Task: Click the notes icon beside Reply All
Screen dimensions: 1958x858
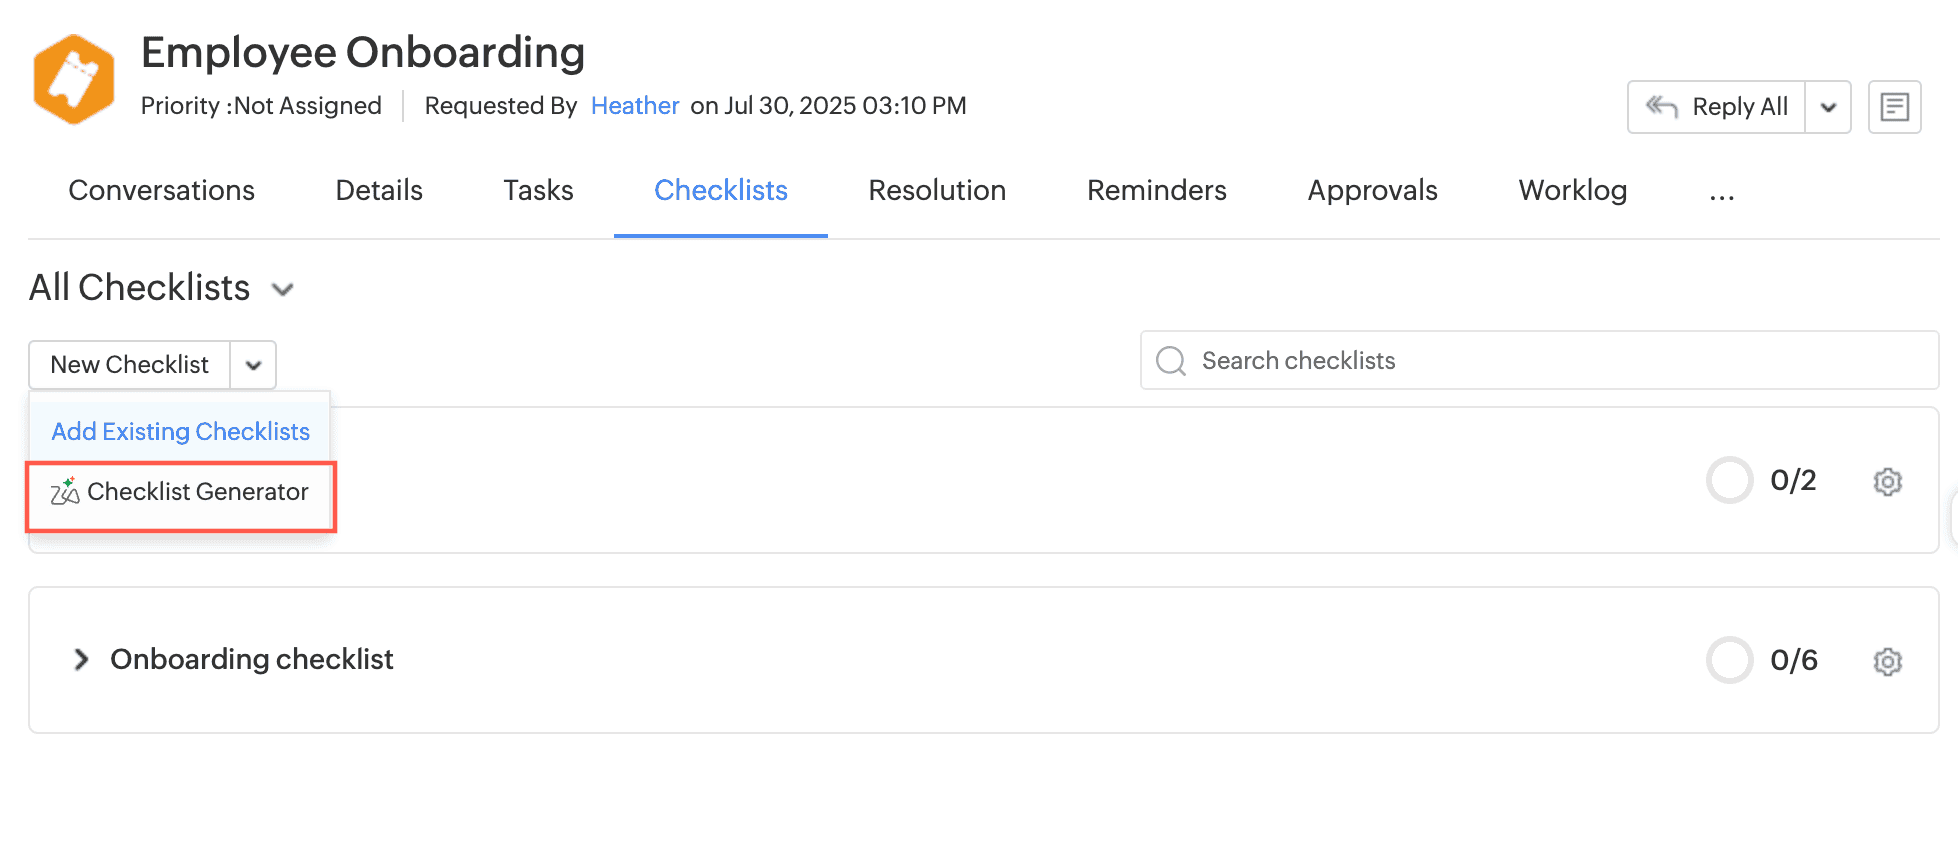Action: pos(1894,107)
